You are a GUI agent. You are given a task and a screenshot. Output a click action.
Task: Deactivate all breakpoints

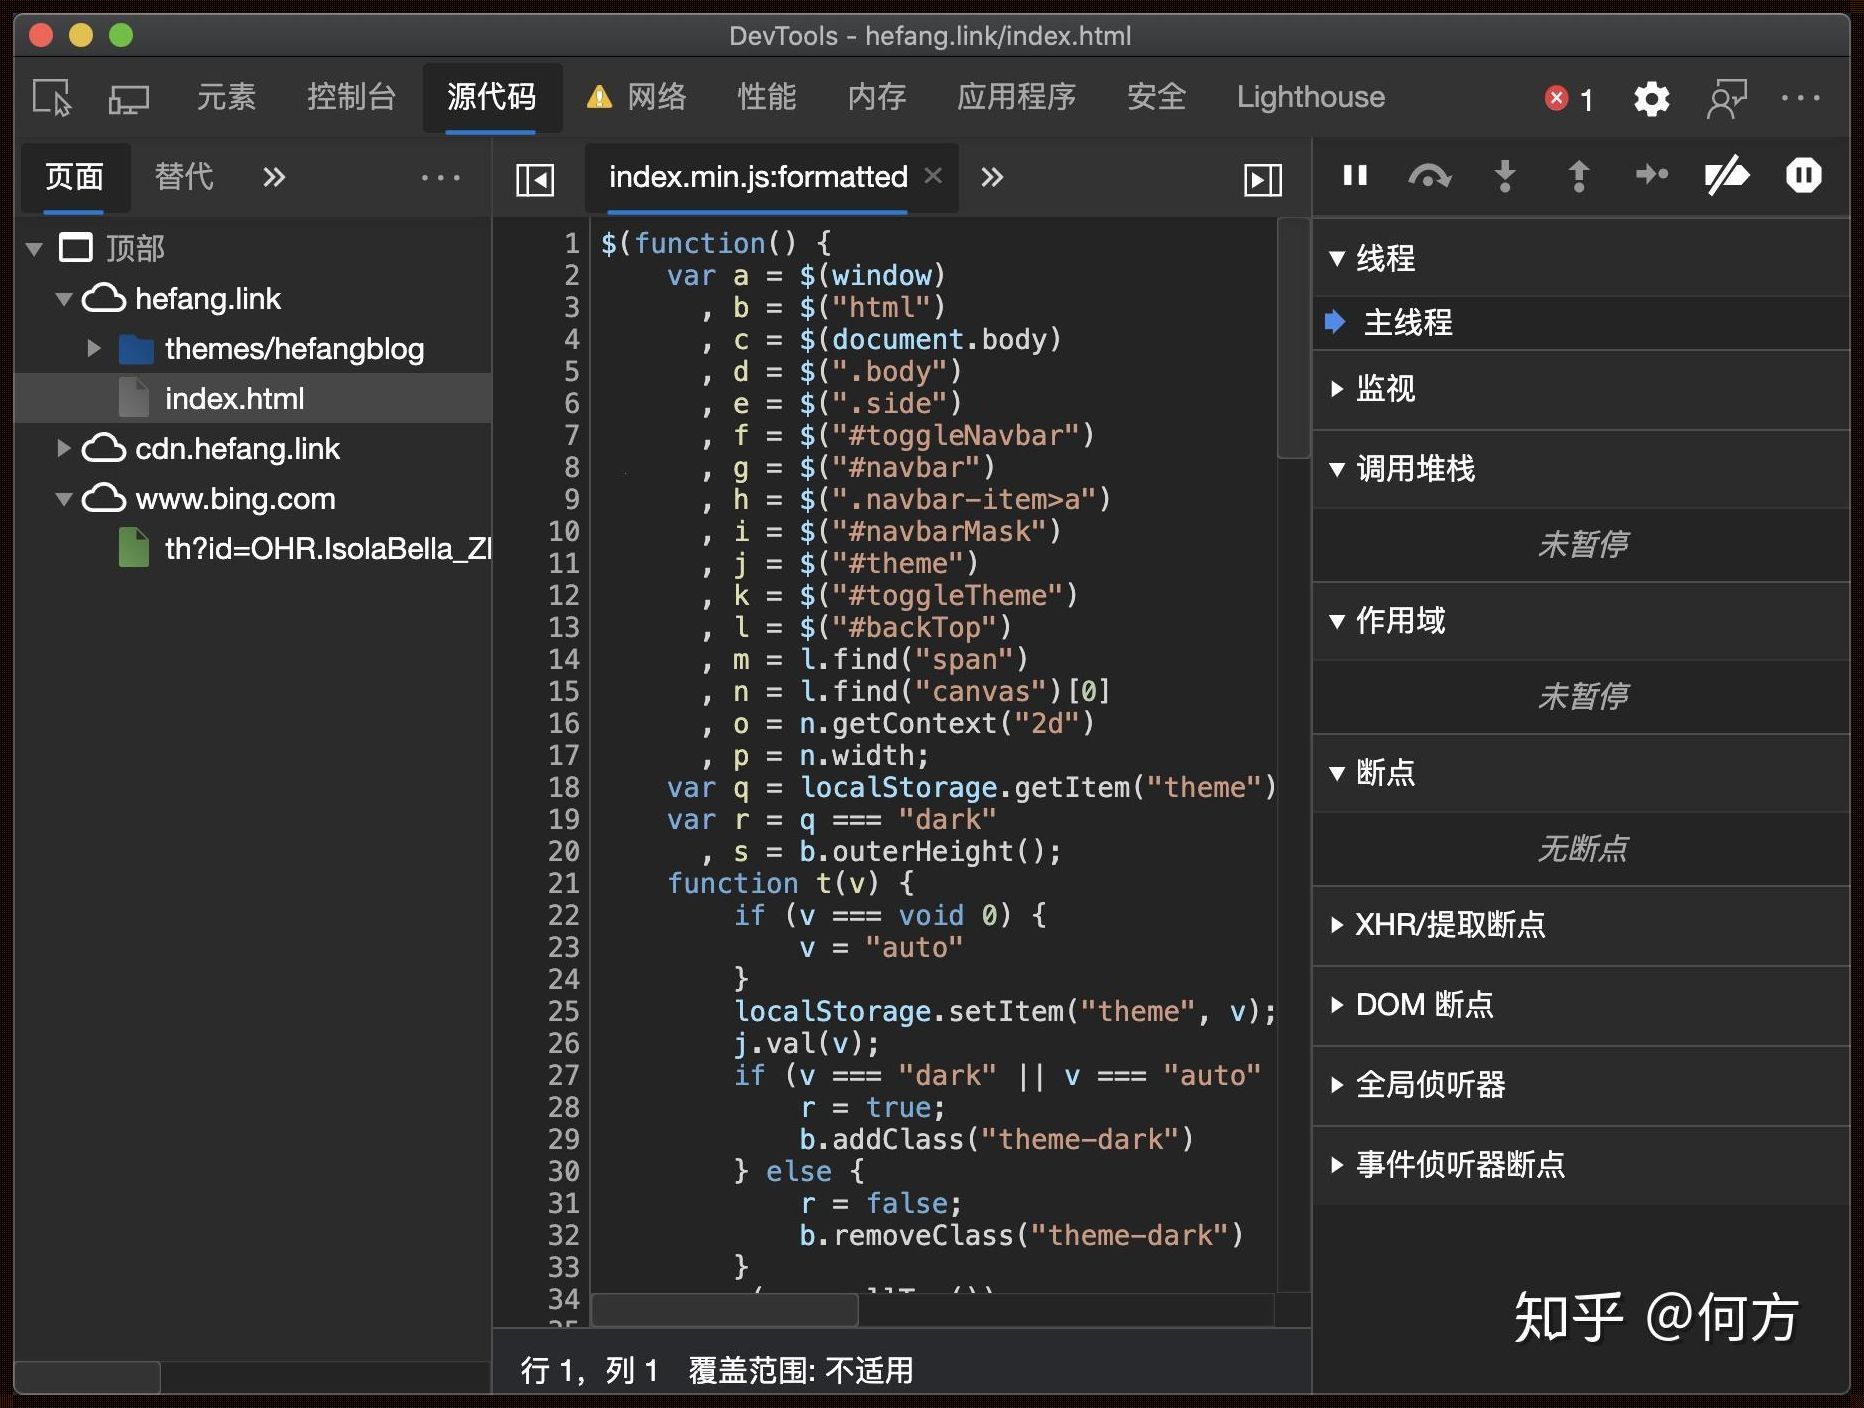tap(1727, 176)
